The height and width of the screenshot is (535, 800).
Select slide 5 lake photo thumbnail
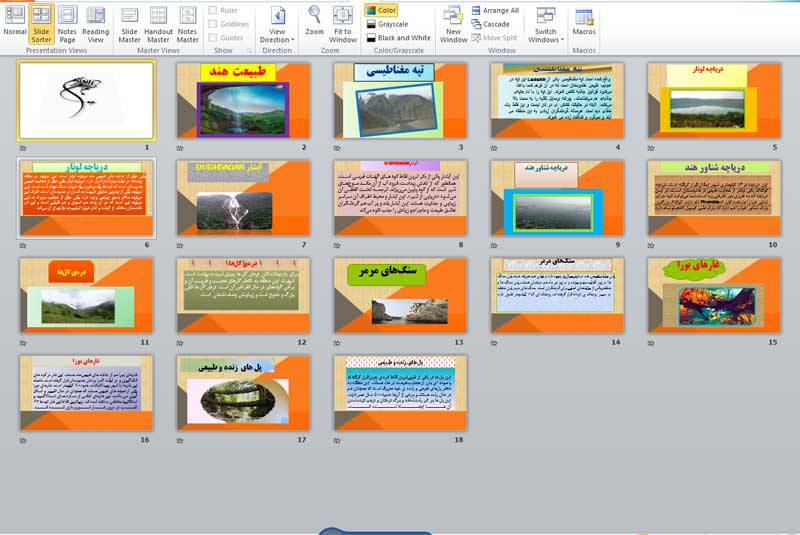[x=714, y=100]
